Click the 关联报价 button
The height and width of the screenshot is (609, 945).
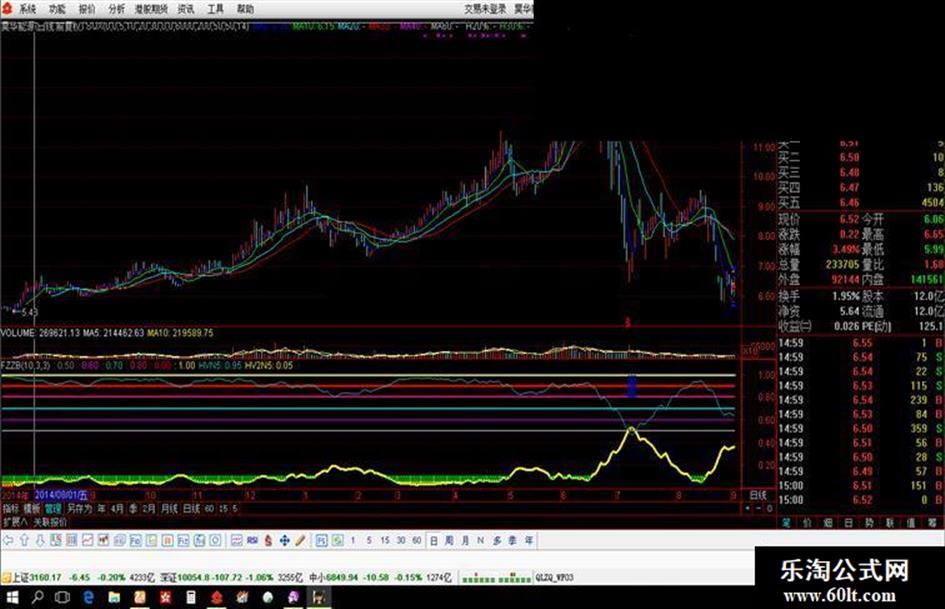click(51, 522)
